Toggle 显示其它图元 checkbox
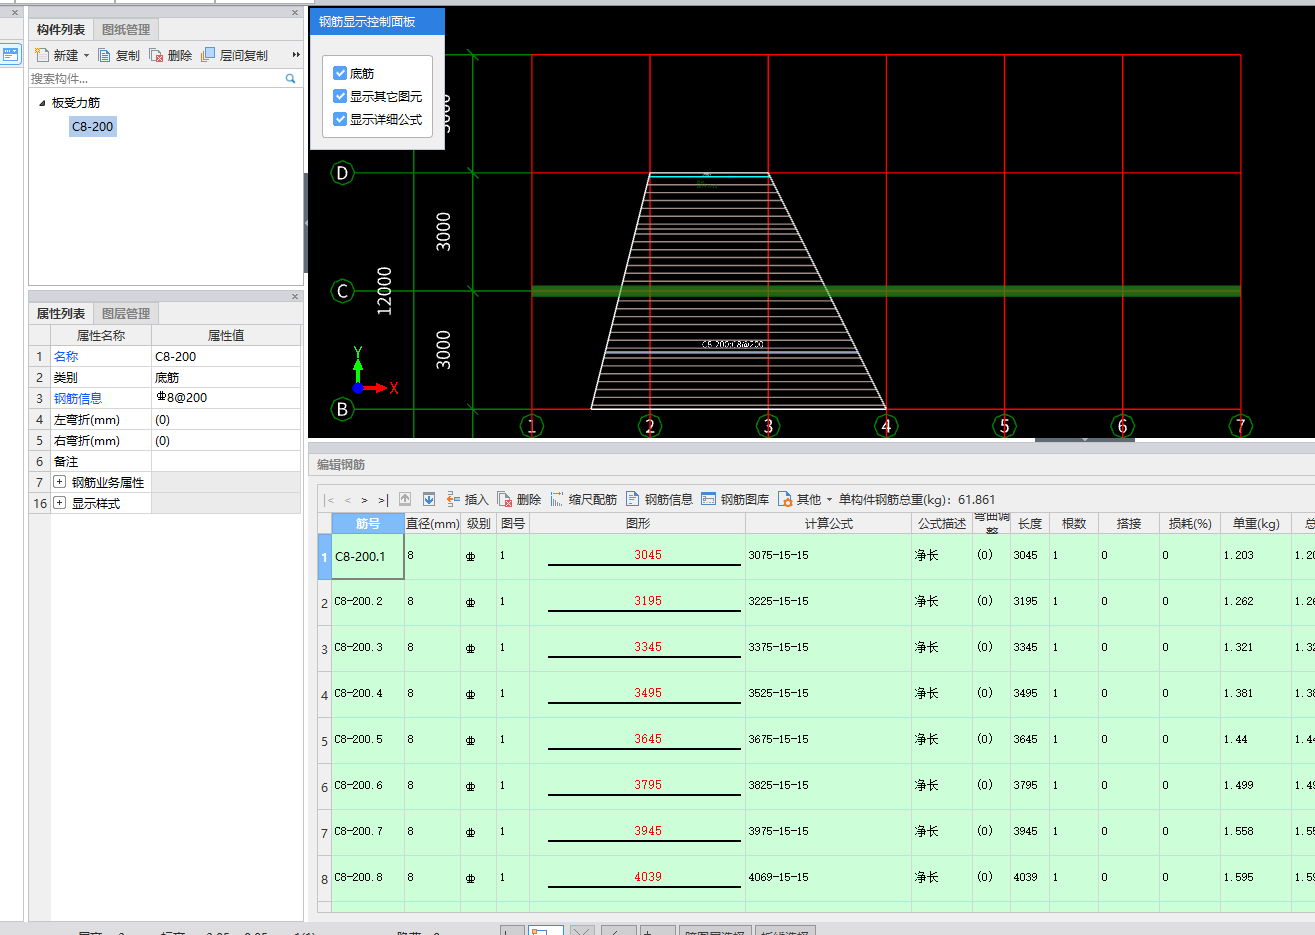Screen dimensions: 1315x935 340,96
